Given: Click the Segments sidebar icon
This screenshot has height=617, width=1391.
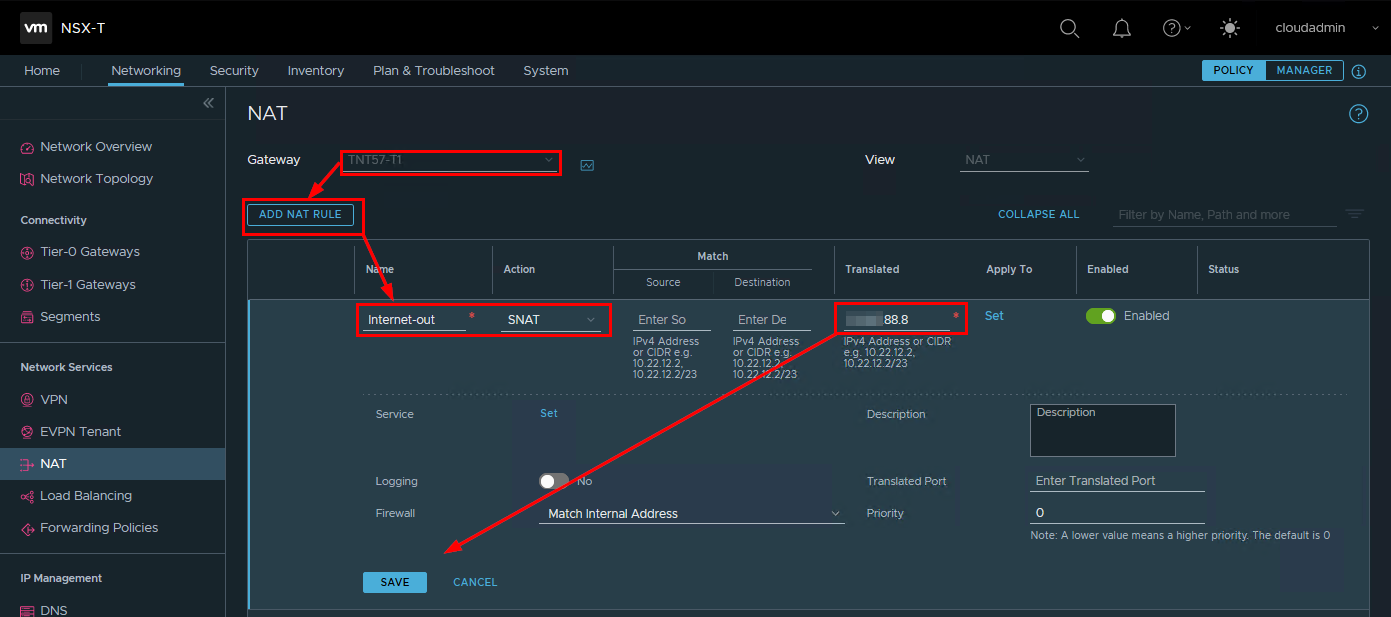Looking at the screenshot, I should click(27, 317).
